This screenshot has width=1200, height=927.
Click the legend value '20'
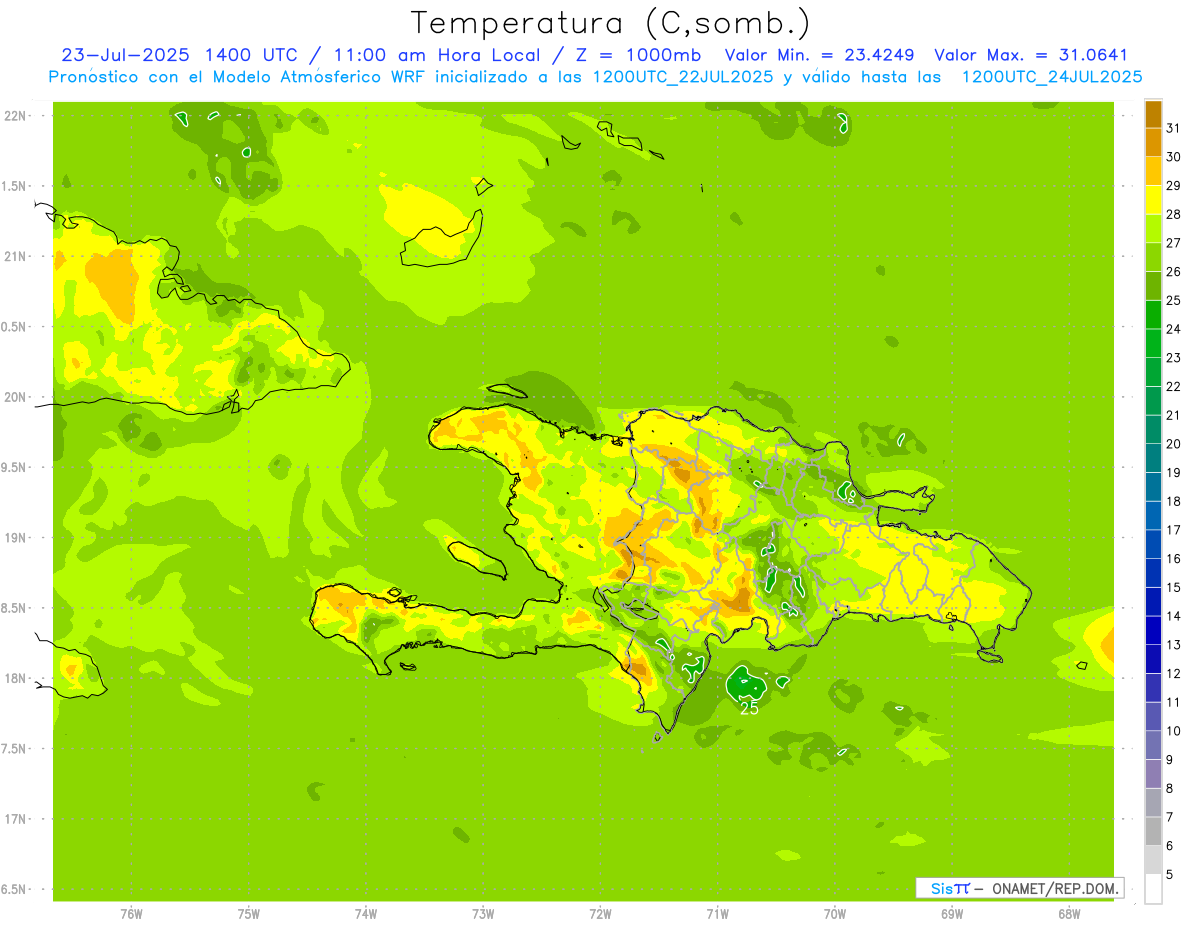(1173, 444)
